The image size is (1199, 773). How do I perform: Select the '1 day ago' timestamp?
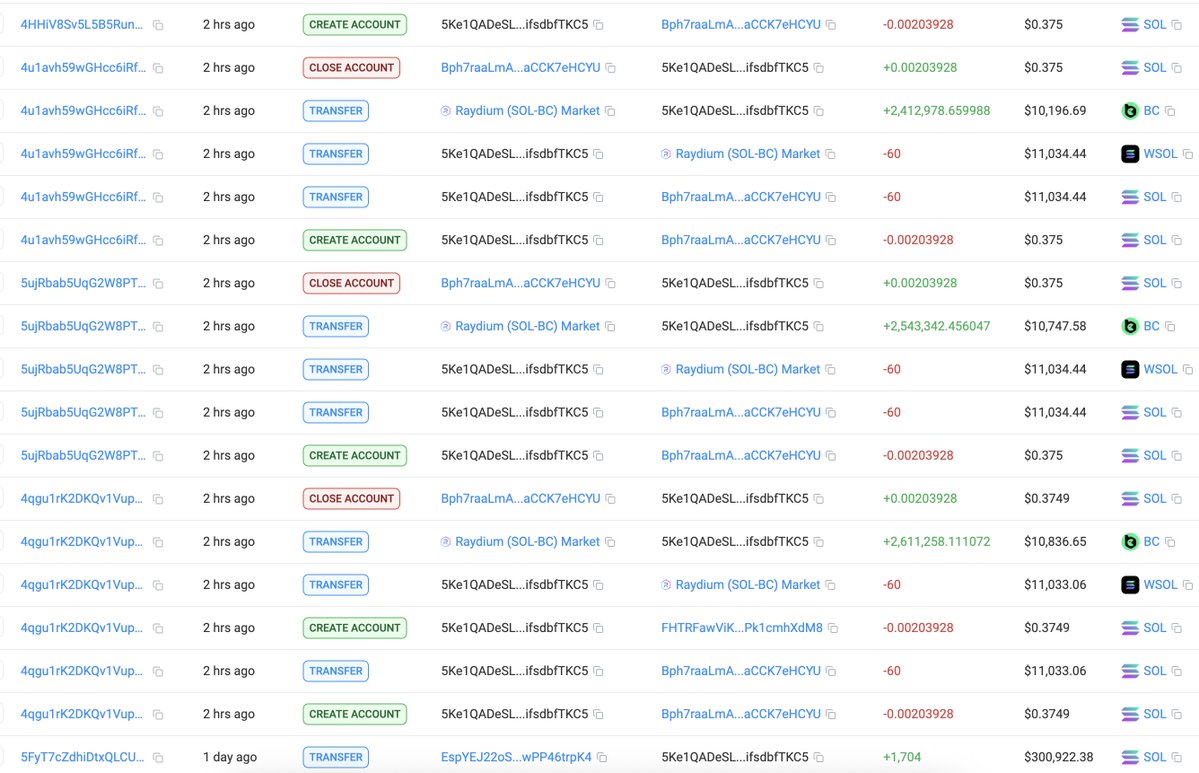(229, 757)
